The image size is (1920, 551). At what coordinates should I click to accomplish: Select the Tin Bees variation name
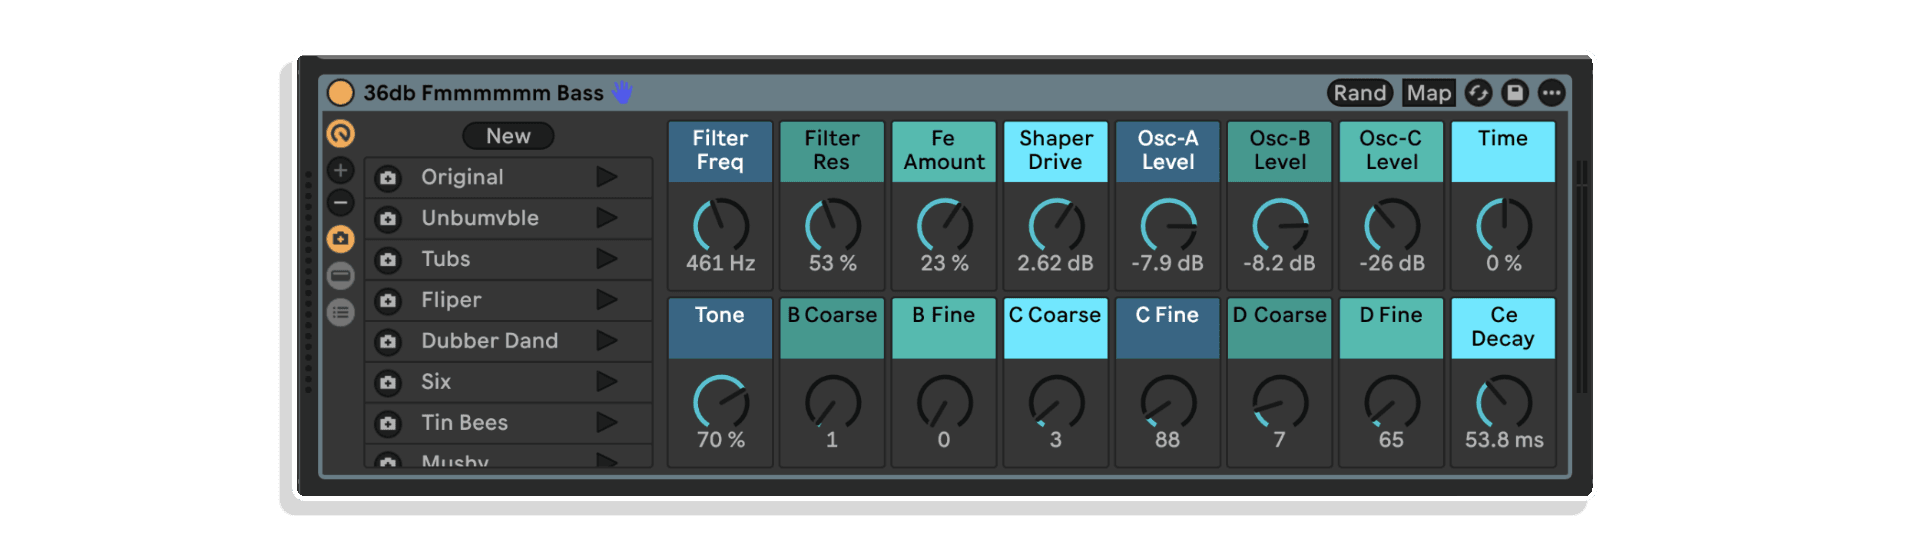465,423
